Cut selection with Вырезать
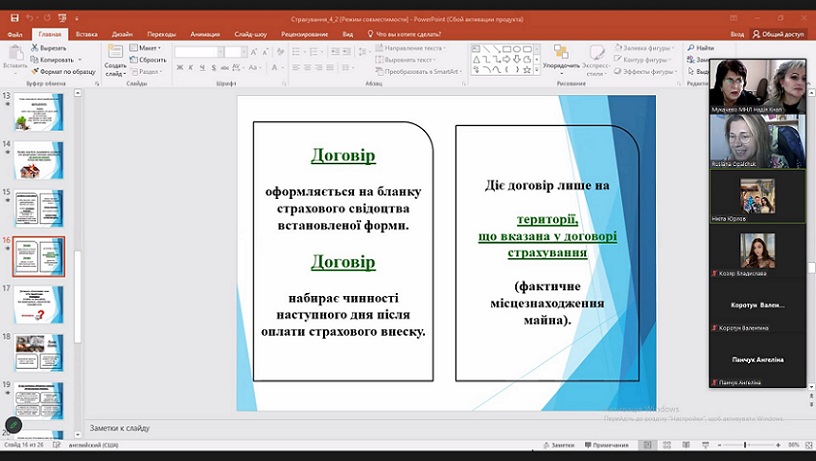 click(48, 48)
